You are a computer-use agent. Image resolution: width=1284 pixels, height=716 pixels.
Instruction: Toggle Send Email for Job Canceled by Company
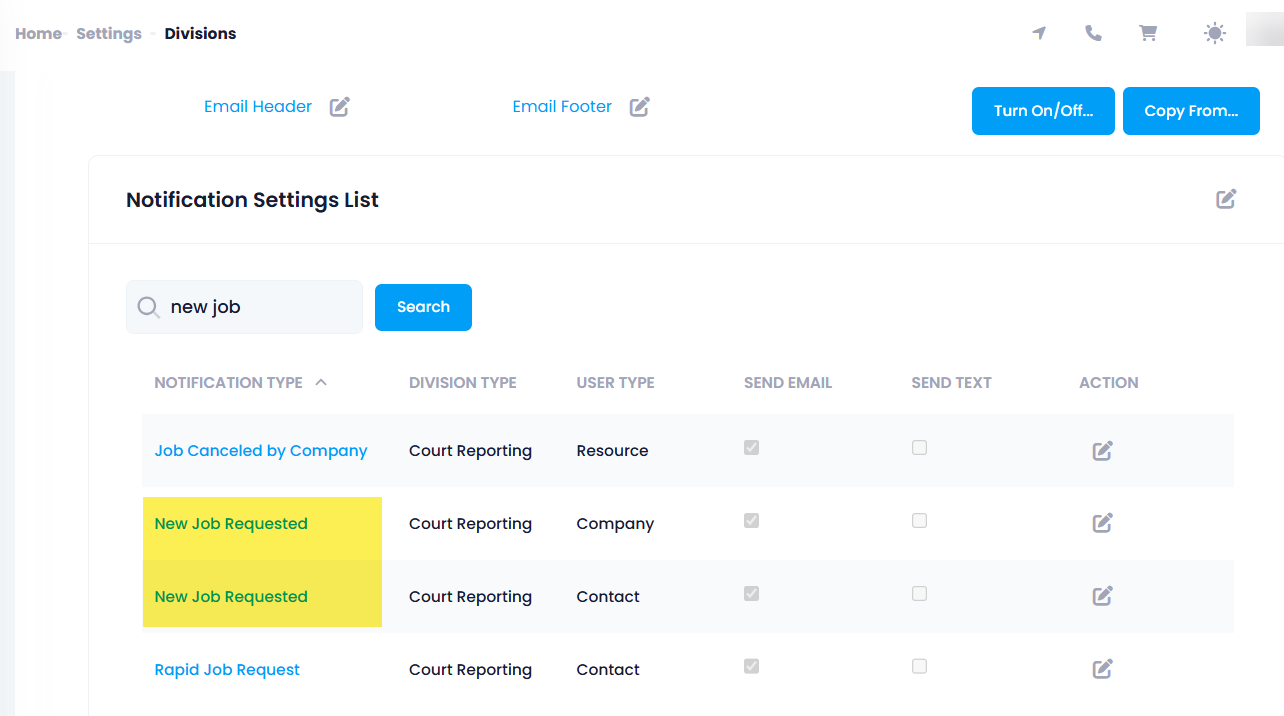tap(751, 448)
